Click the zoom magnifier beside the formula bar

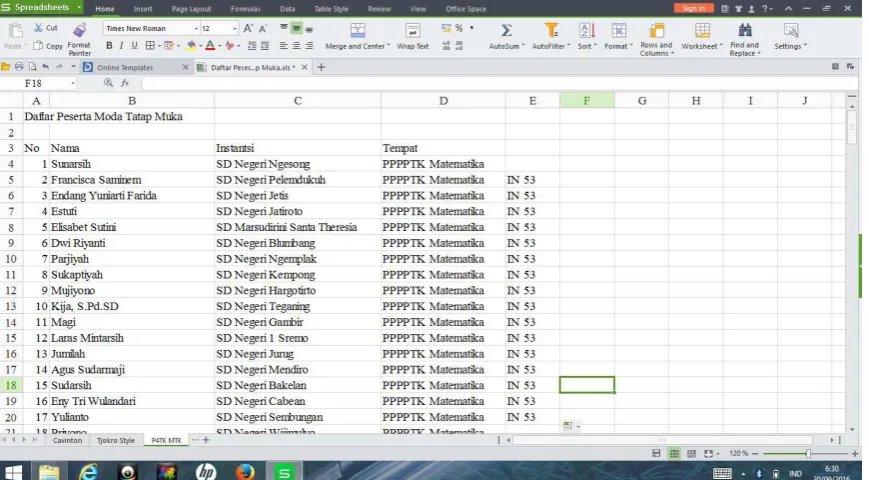click(x=108, y=83)
